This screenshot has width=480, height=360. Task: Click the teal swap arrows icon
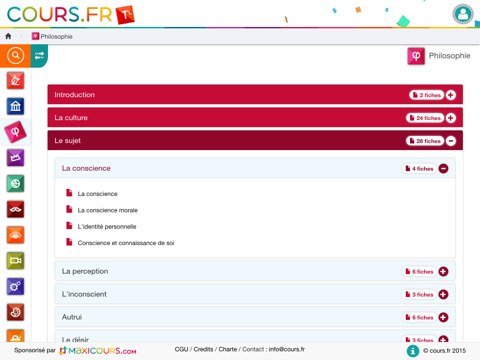pyautogui.click(x=39, y=56)
